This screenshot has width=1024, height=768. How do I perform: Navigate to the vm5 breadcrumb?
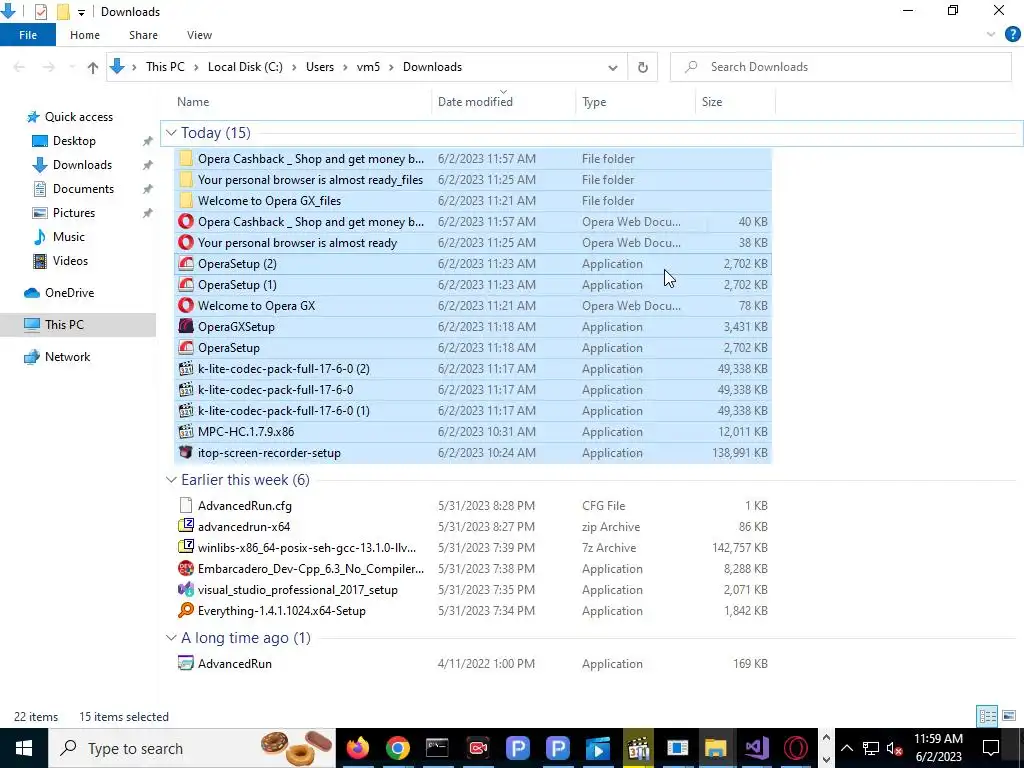[x=368, y=67]
